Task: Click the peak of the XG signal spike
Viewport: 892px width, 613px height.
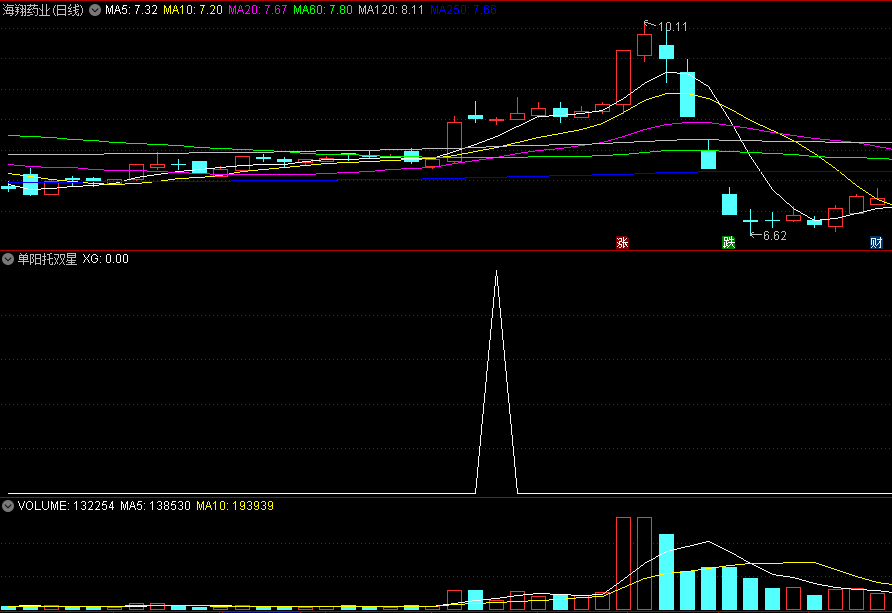Action: (x=497, y=272)
